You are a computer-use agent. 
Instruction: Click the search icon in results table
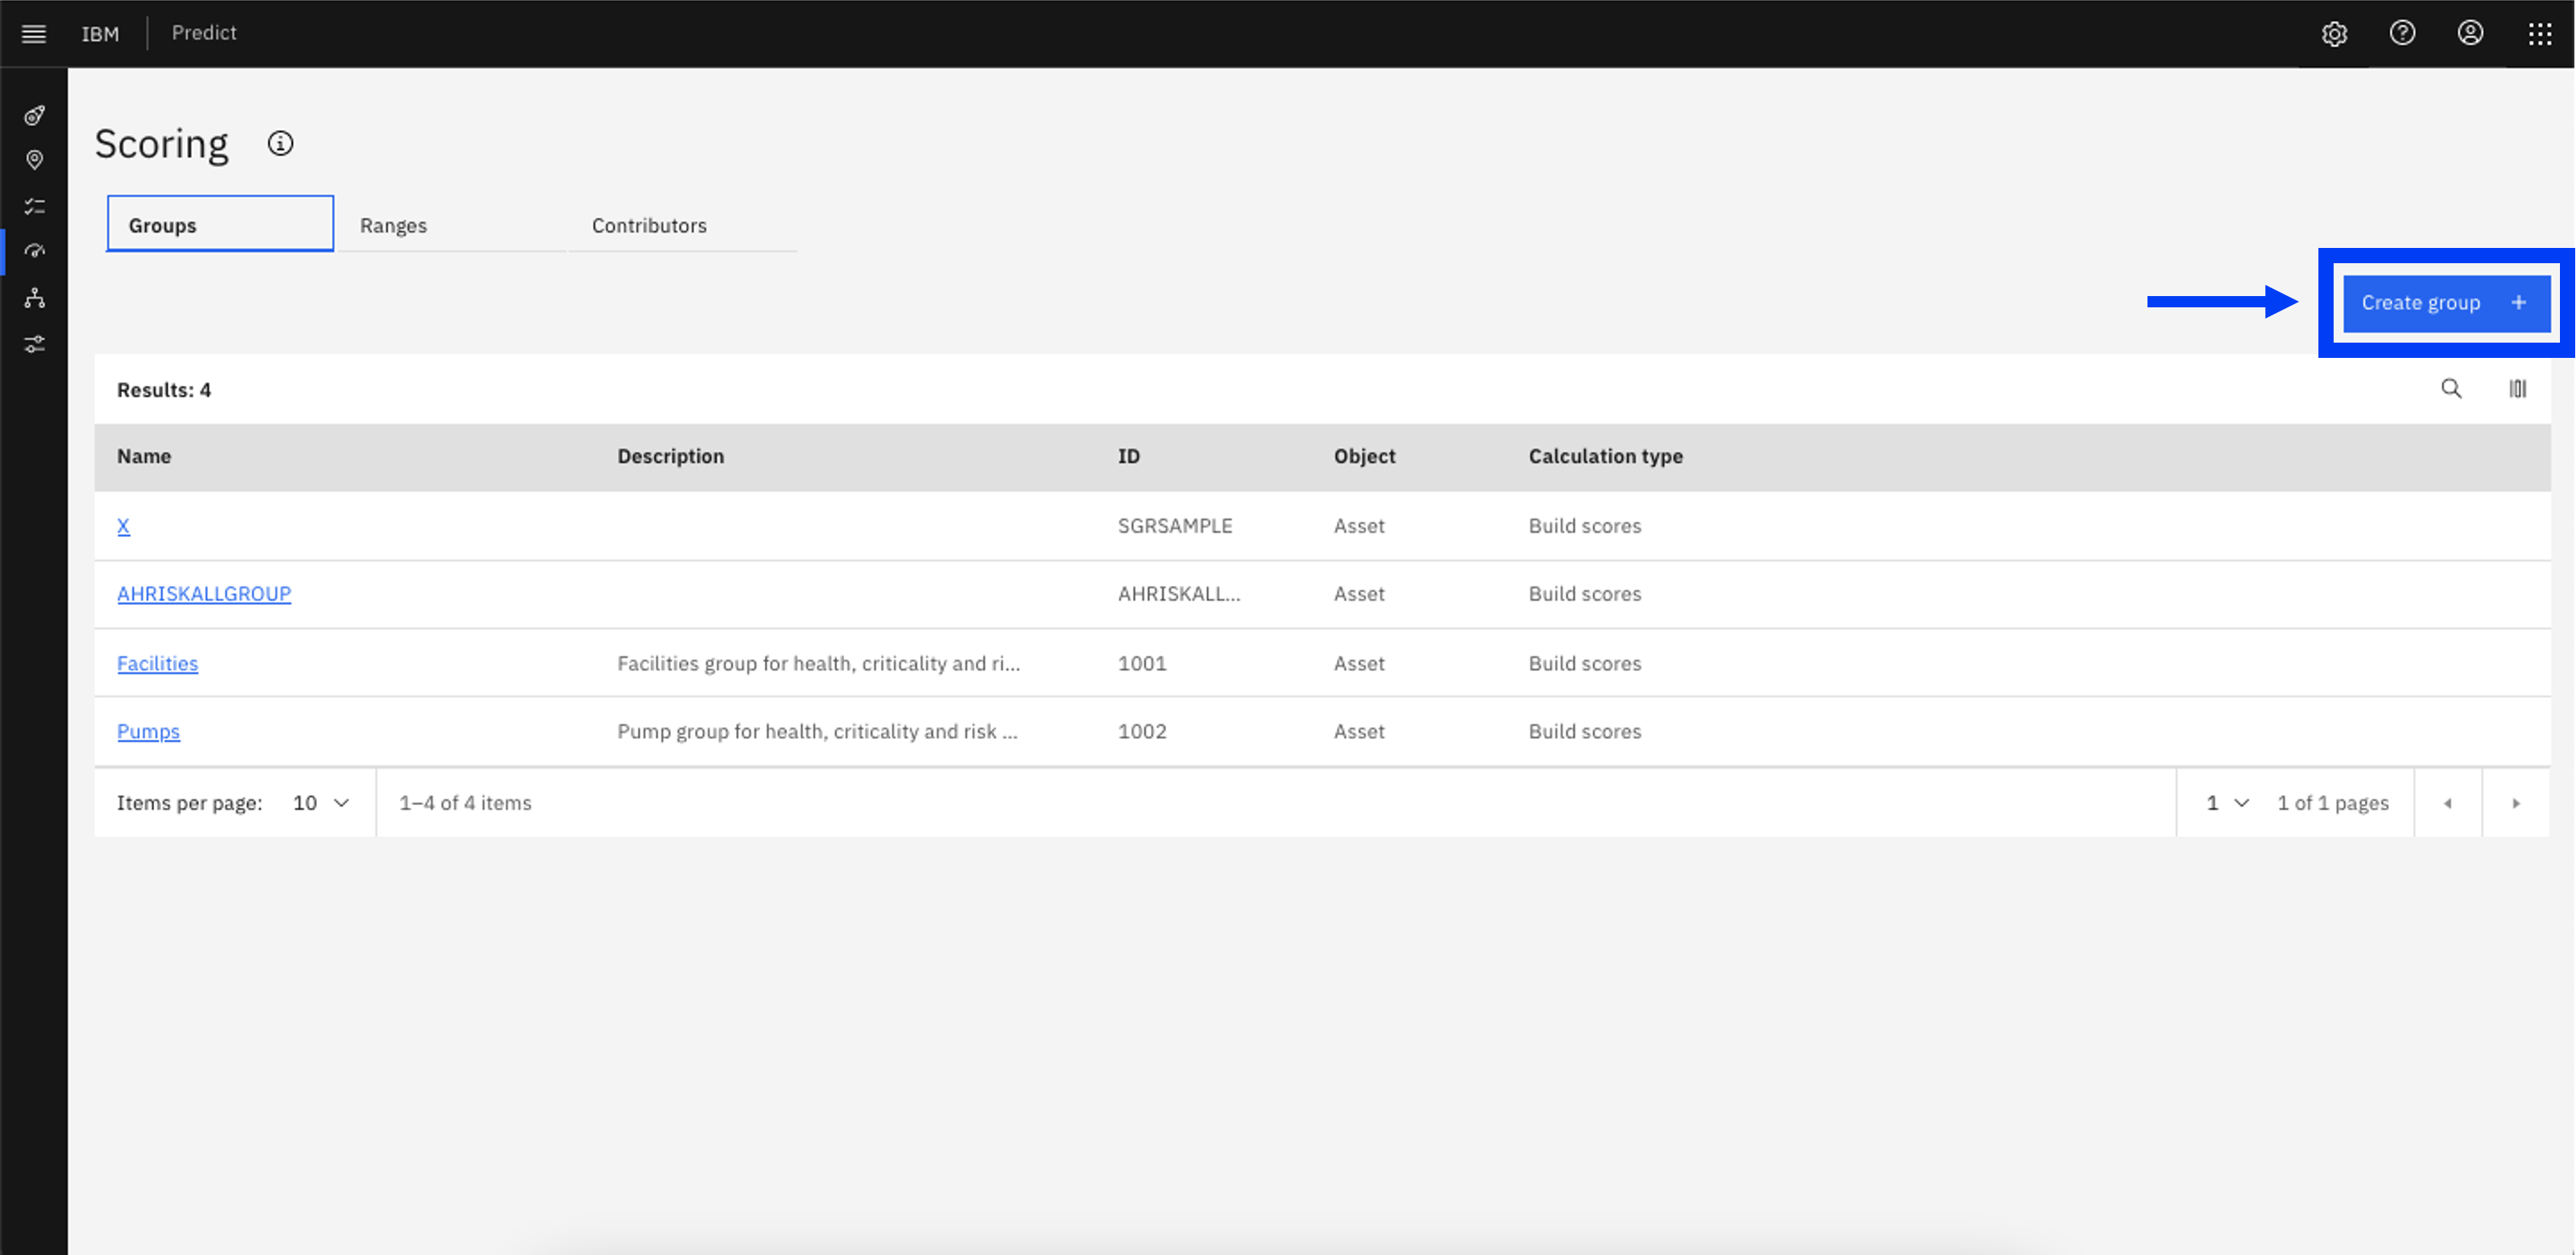pos(2451,389)
